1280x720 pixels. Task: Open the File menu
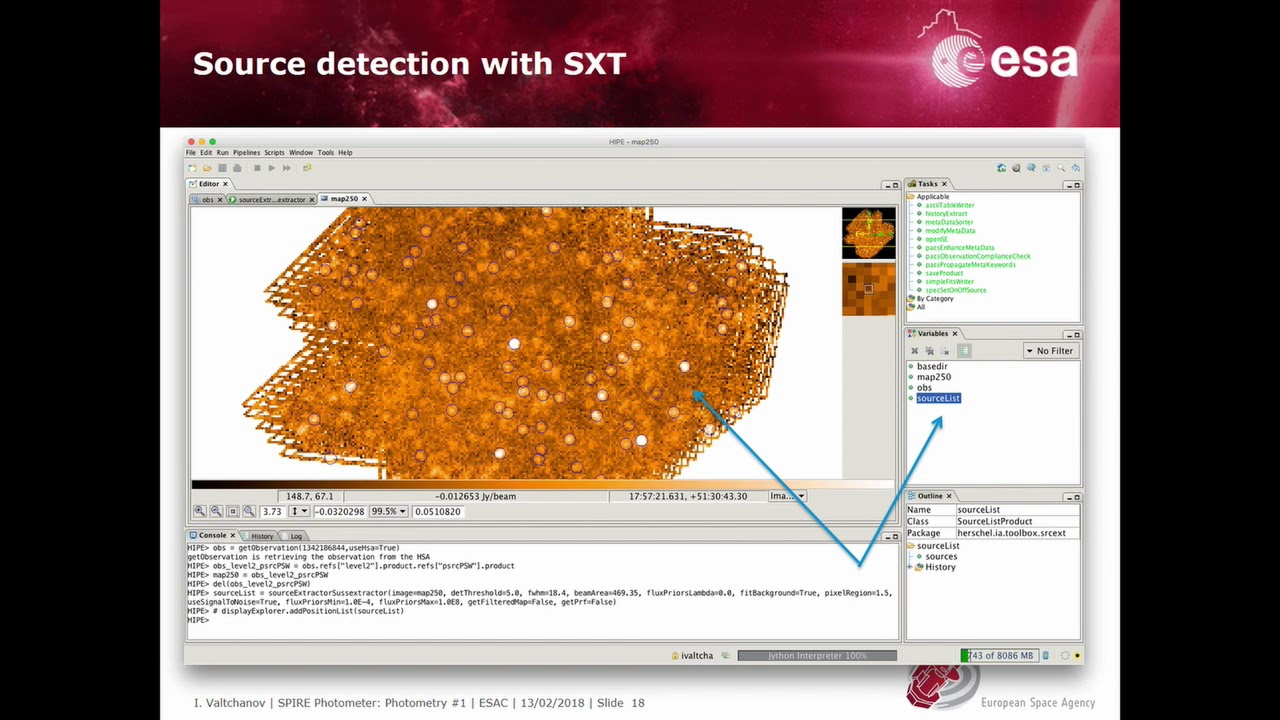click(x=191, y=153)
